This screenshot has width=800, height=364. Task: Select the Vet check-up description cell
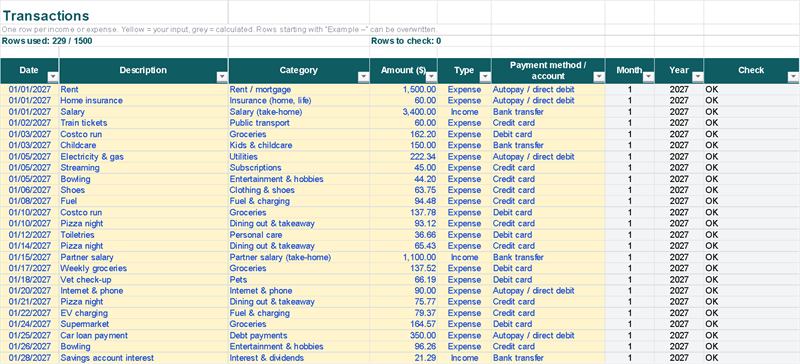coord(144,279)
